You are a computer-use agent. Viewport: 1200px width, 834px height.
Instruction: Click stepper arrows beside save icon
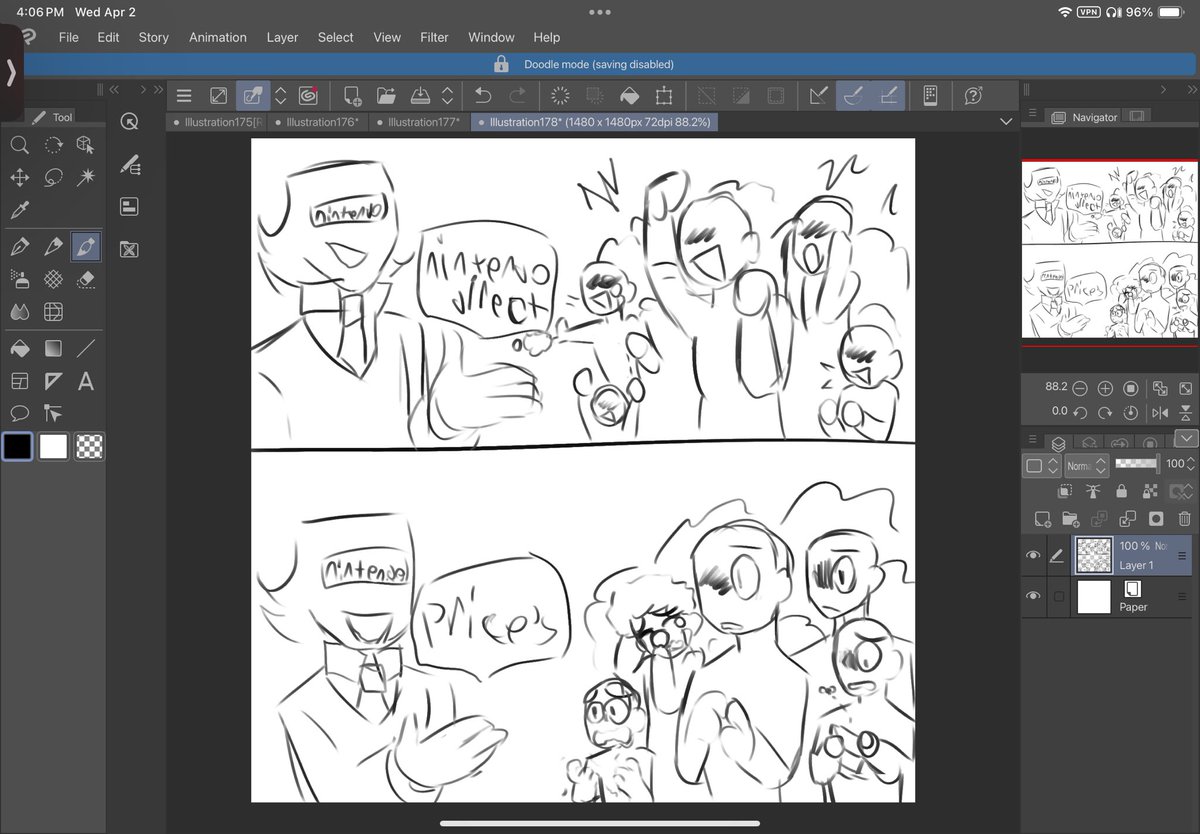[447, 96]
